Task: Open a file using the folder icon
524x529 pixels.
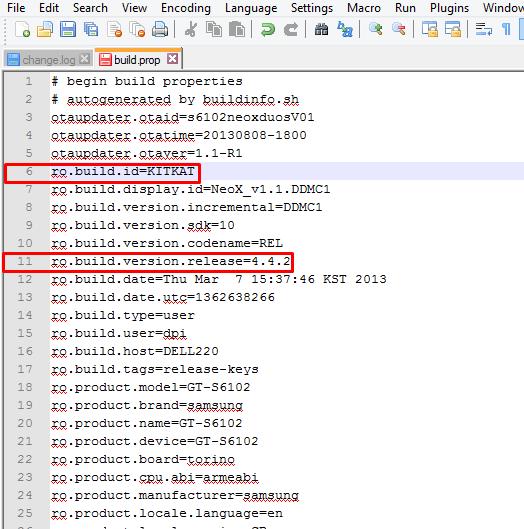Action: click(x=45, y=29)
